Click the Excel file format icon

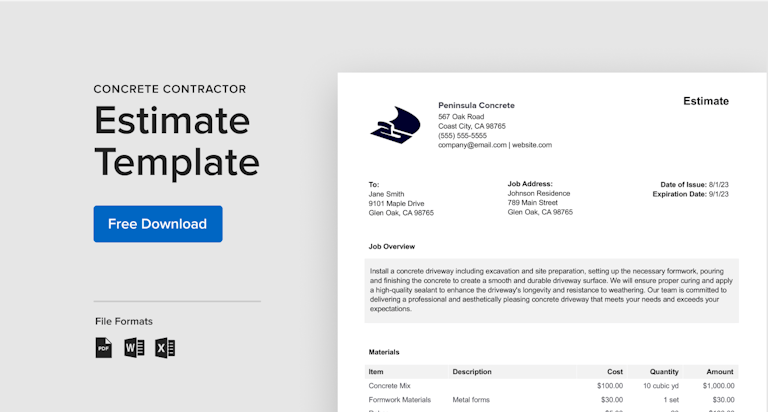coord(165,348)
